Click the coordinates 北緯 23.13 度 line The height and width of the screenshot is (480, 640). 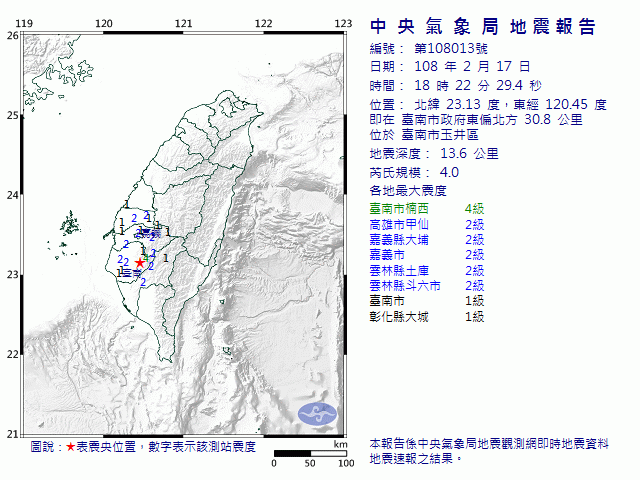coord(488,104)
